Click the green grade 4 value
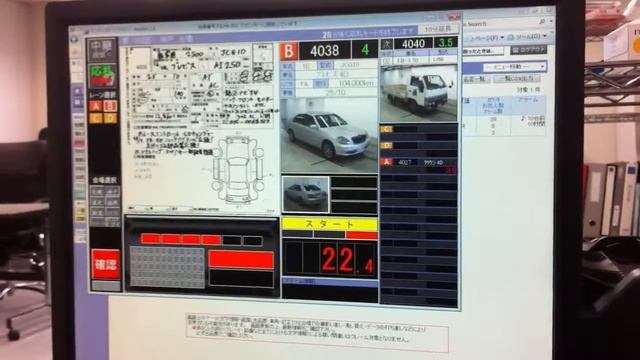Viewport: 640px width, 360px height. coord(364,50)
